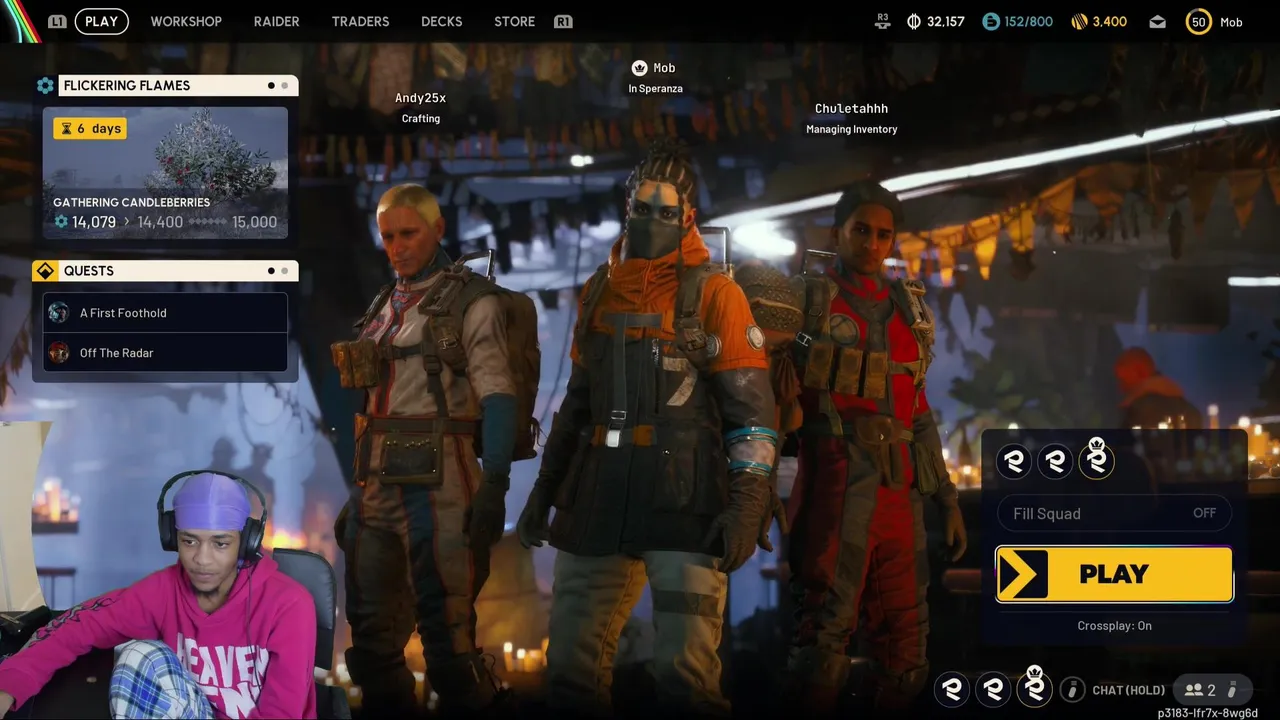The image size is (1280, 720).
Task: Open the Mob profile name in top bar
Action: [1231, 21]
